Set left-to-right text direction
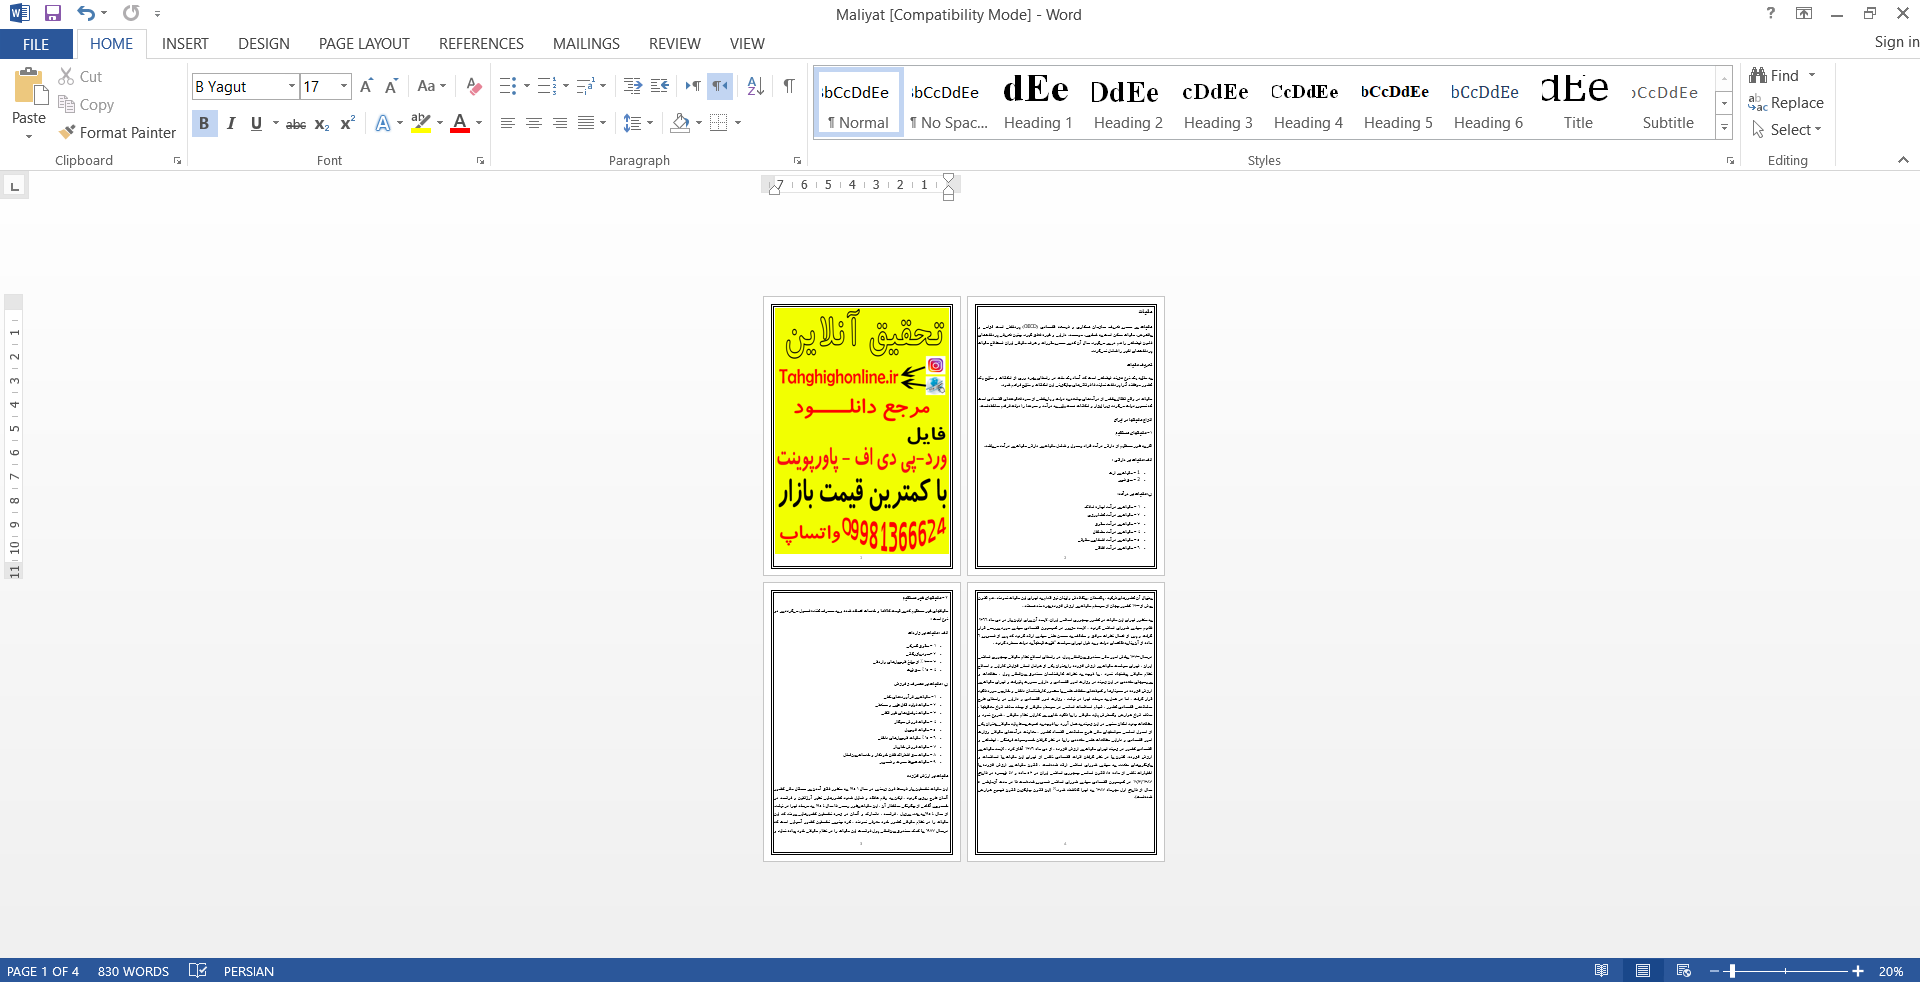 tap(693, 86)
